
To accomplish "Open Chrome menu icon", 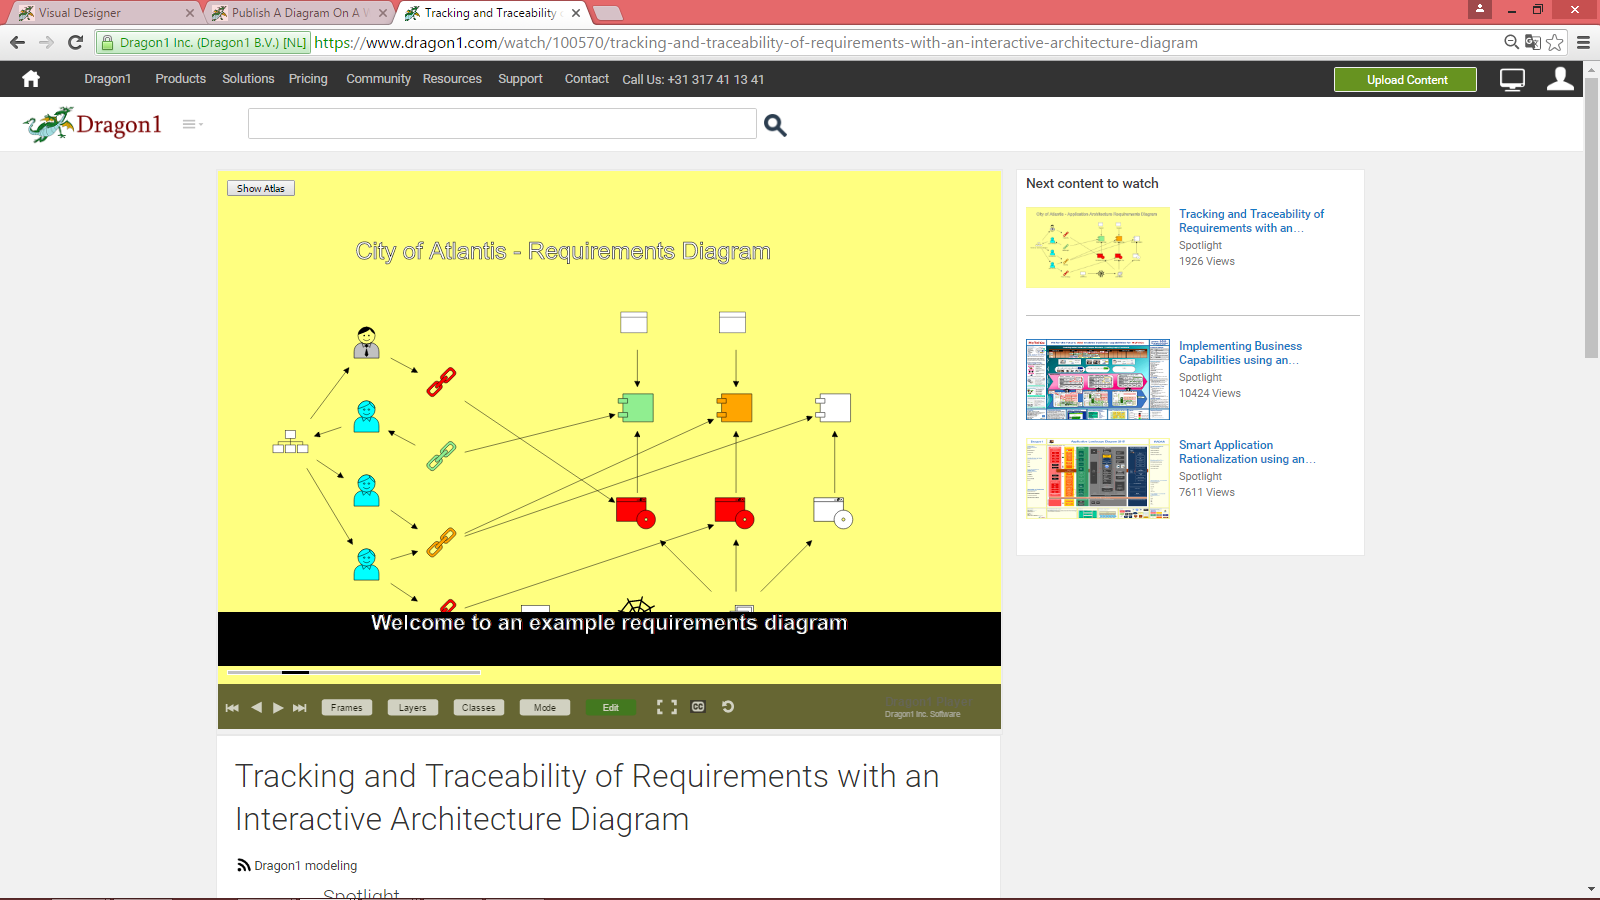I will [x=1583, y=42].
